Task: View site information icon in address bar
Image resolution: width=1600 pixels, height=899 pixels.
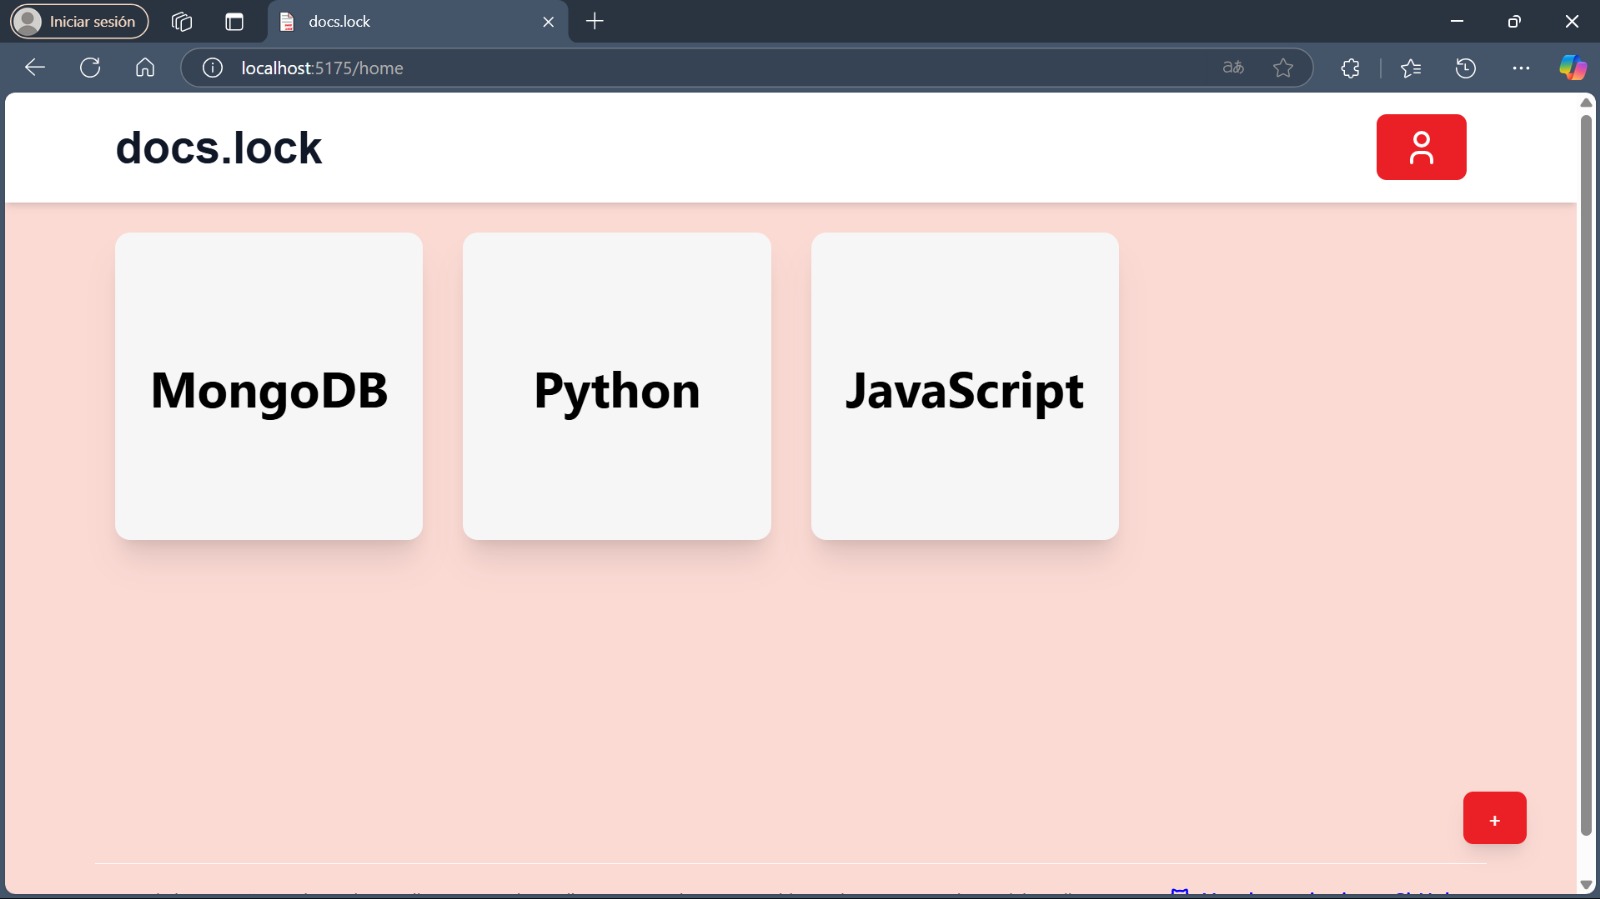Action: click(212, 68)
